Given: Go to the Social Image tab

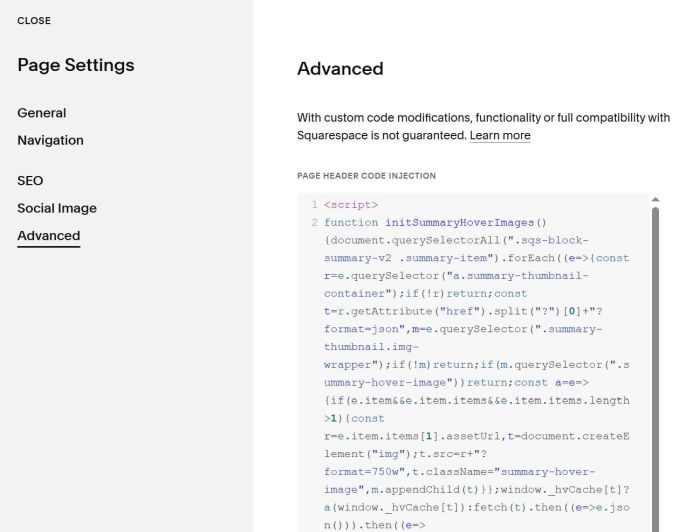Looking at the screenshot, I should point(57,208).
